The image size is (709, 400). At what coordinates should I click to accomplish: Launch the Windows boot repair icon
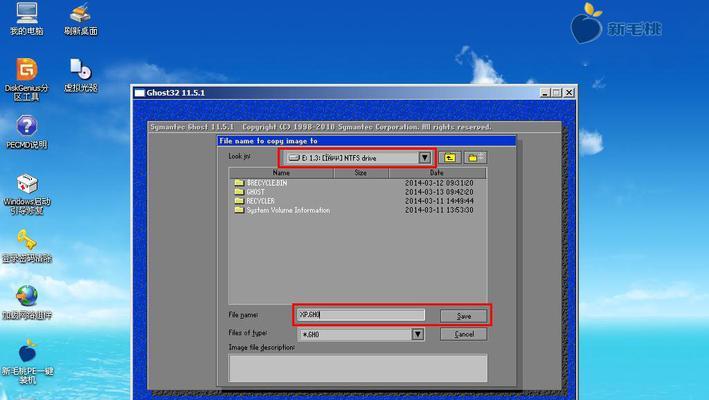coord(27,194)
